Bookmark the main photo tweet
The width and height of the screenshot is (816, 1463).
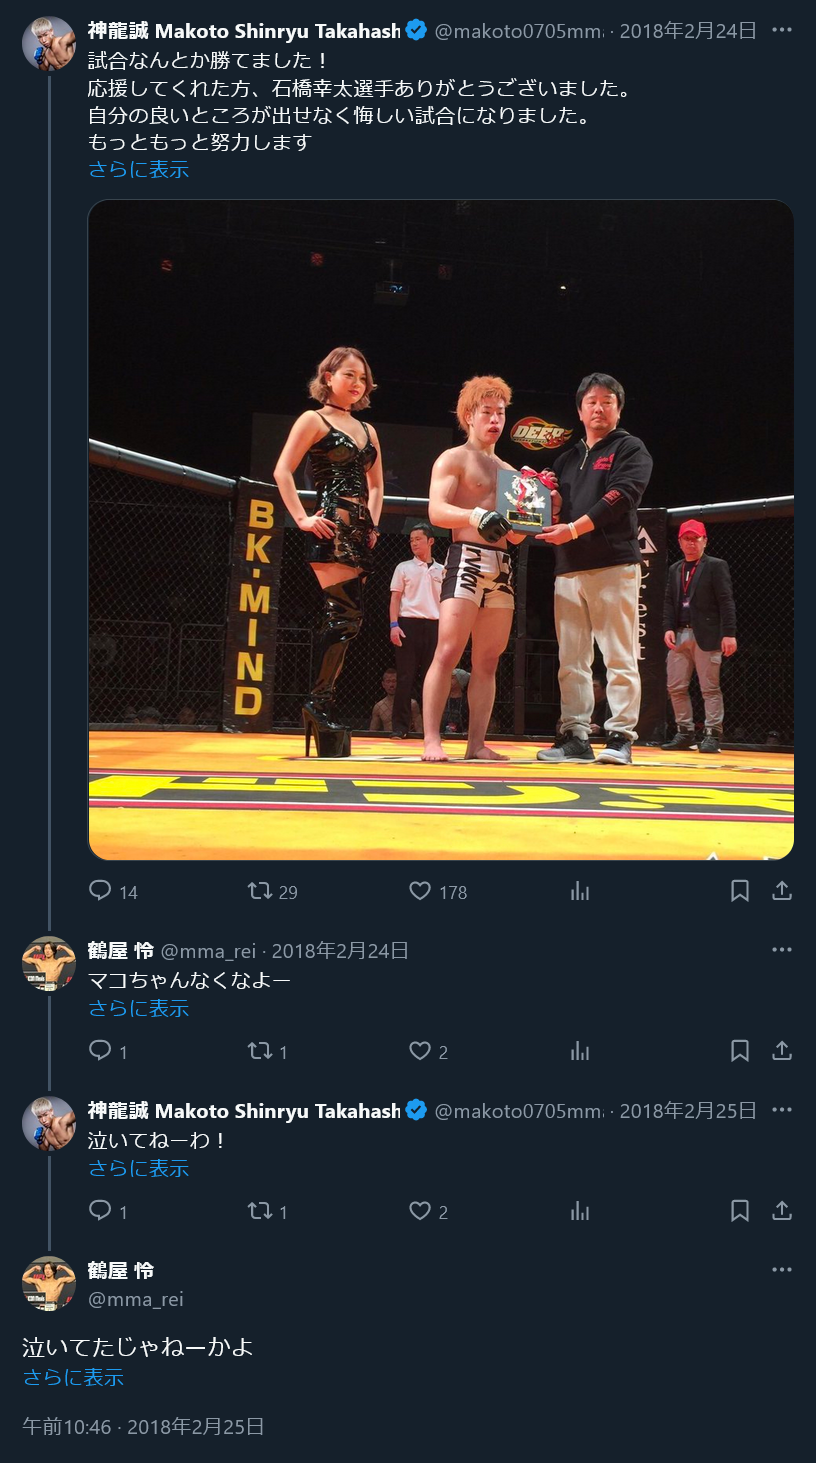[740, 891]
